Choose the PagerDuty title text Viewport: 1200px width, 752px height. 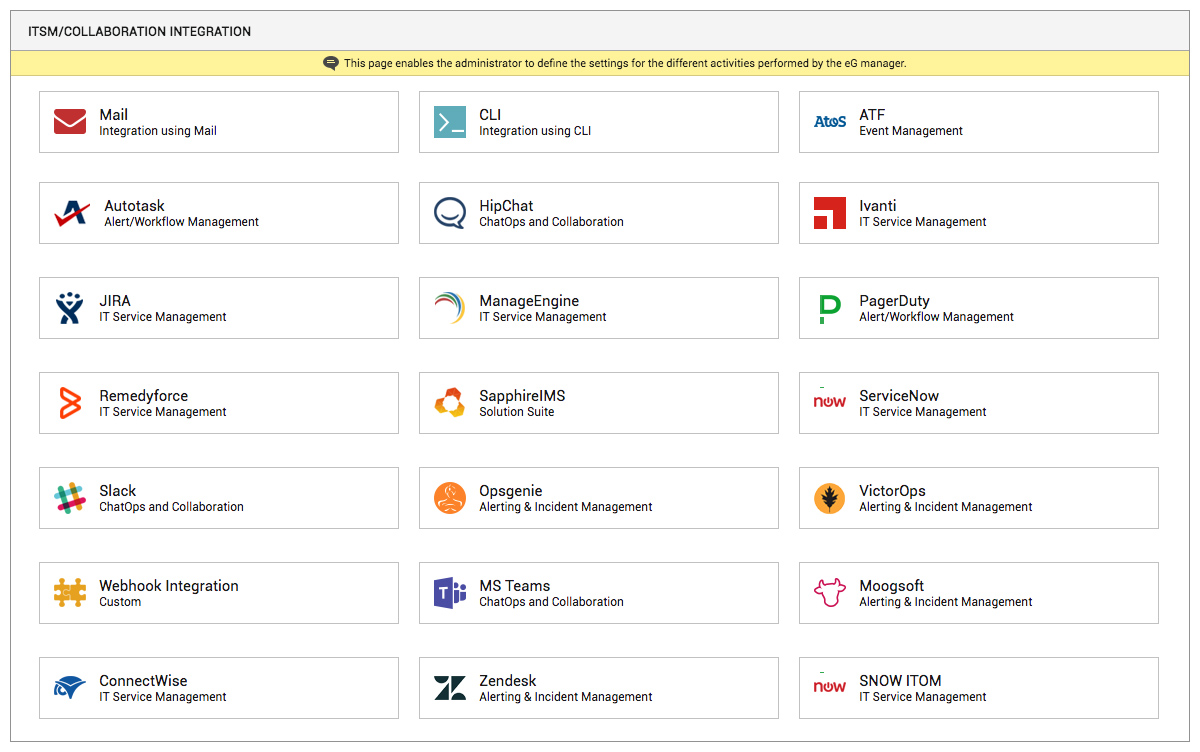click(x=894, y=301)
